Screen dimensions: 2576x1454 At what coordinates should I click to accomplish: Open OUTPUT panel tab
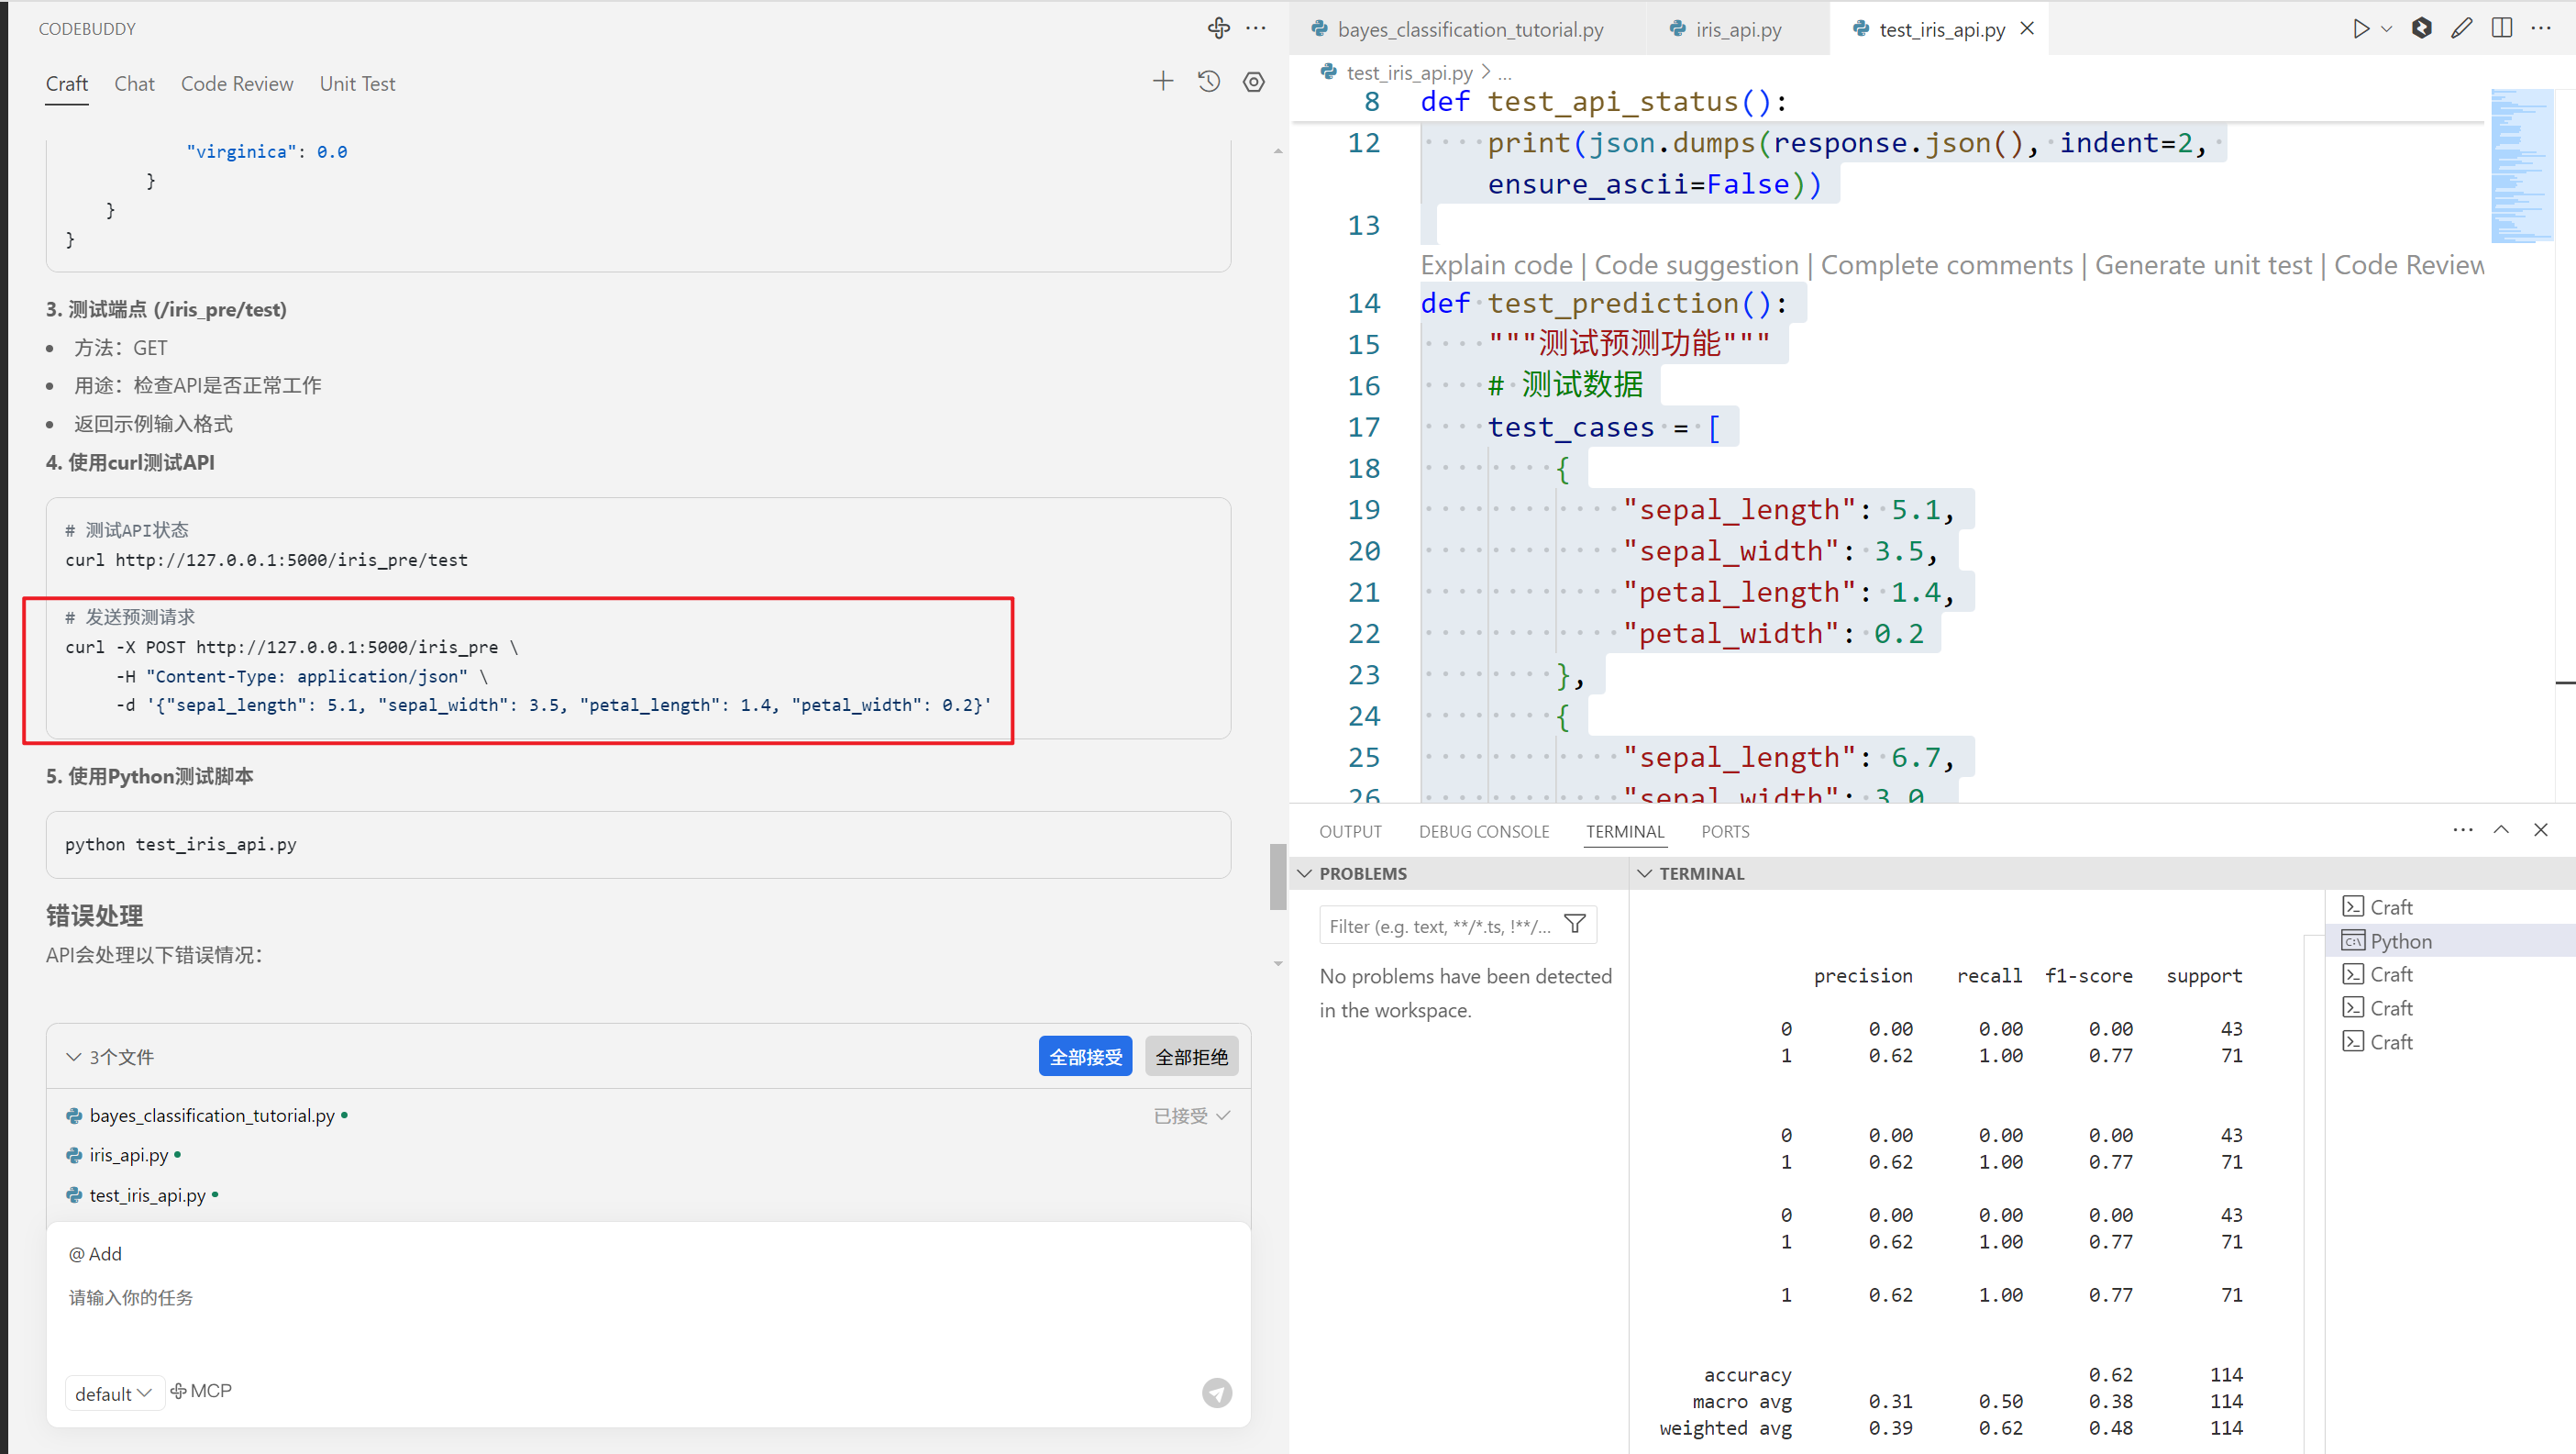(x=1350, y=831)
